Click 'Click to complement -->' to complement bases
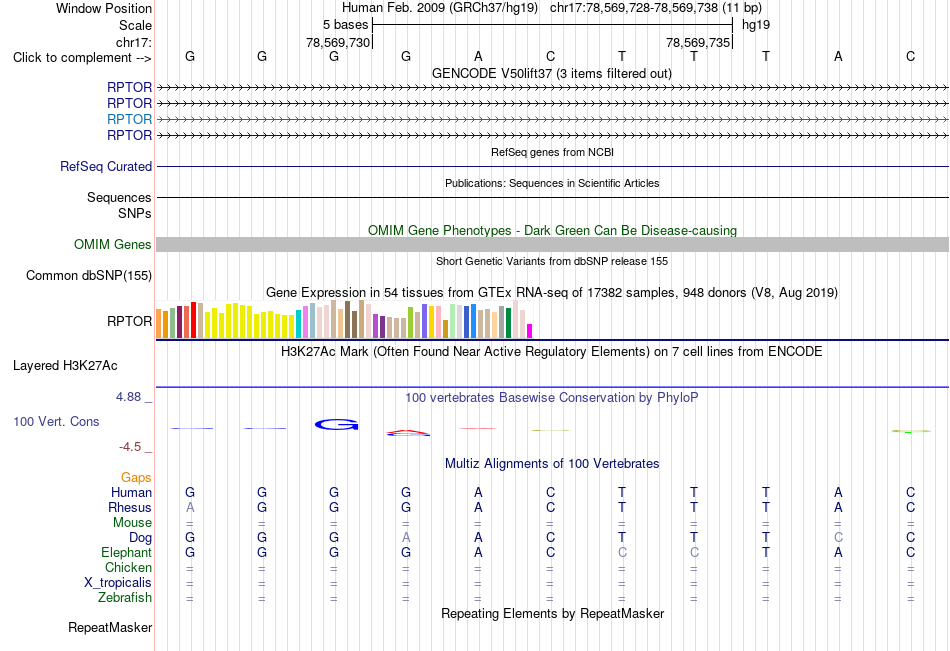950x651 pixels. click(82, 58)
